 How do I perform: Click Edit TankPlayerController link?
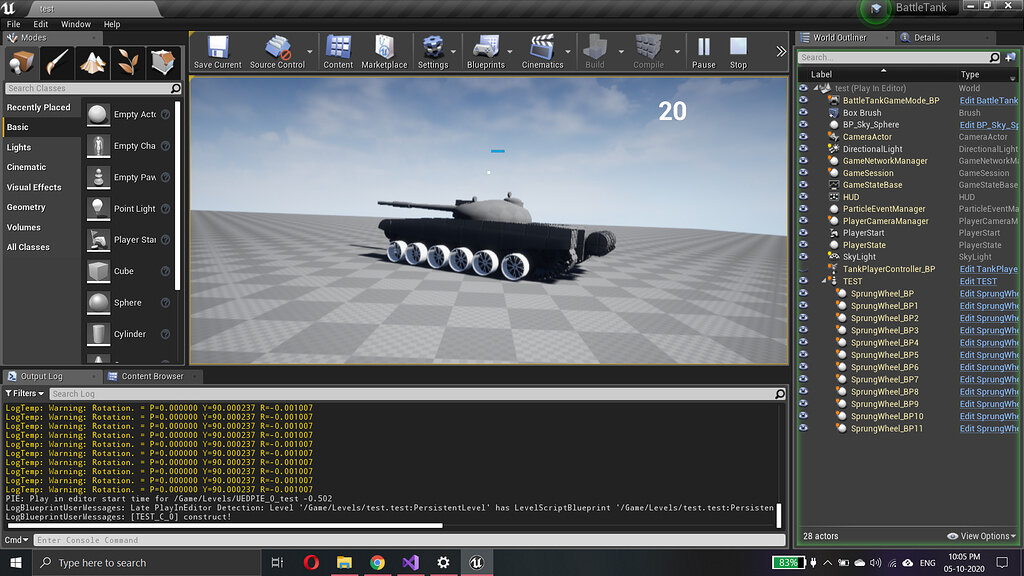click(x=989, y=269)
